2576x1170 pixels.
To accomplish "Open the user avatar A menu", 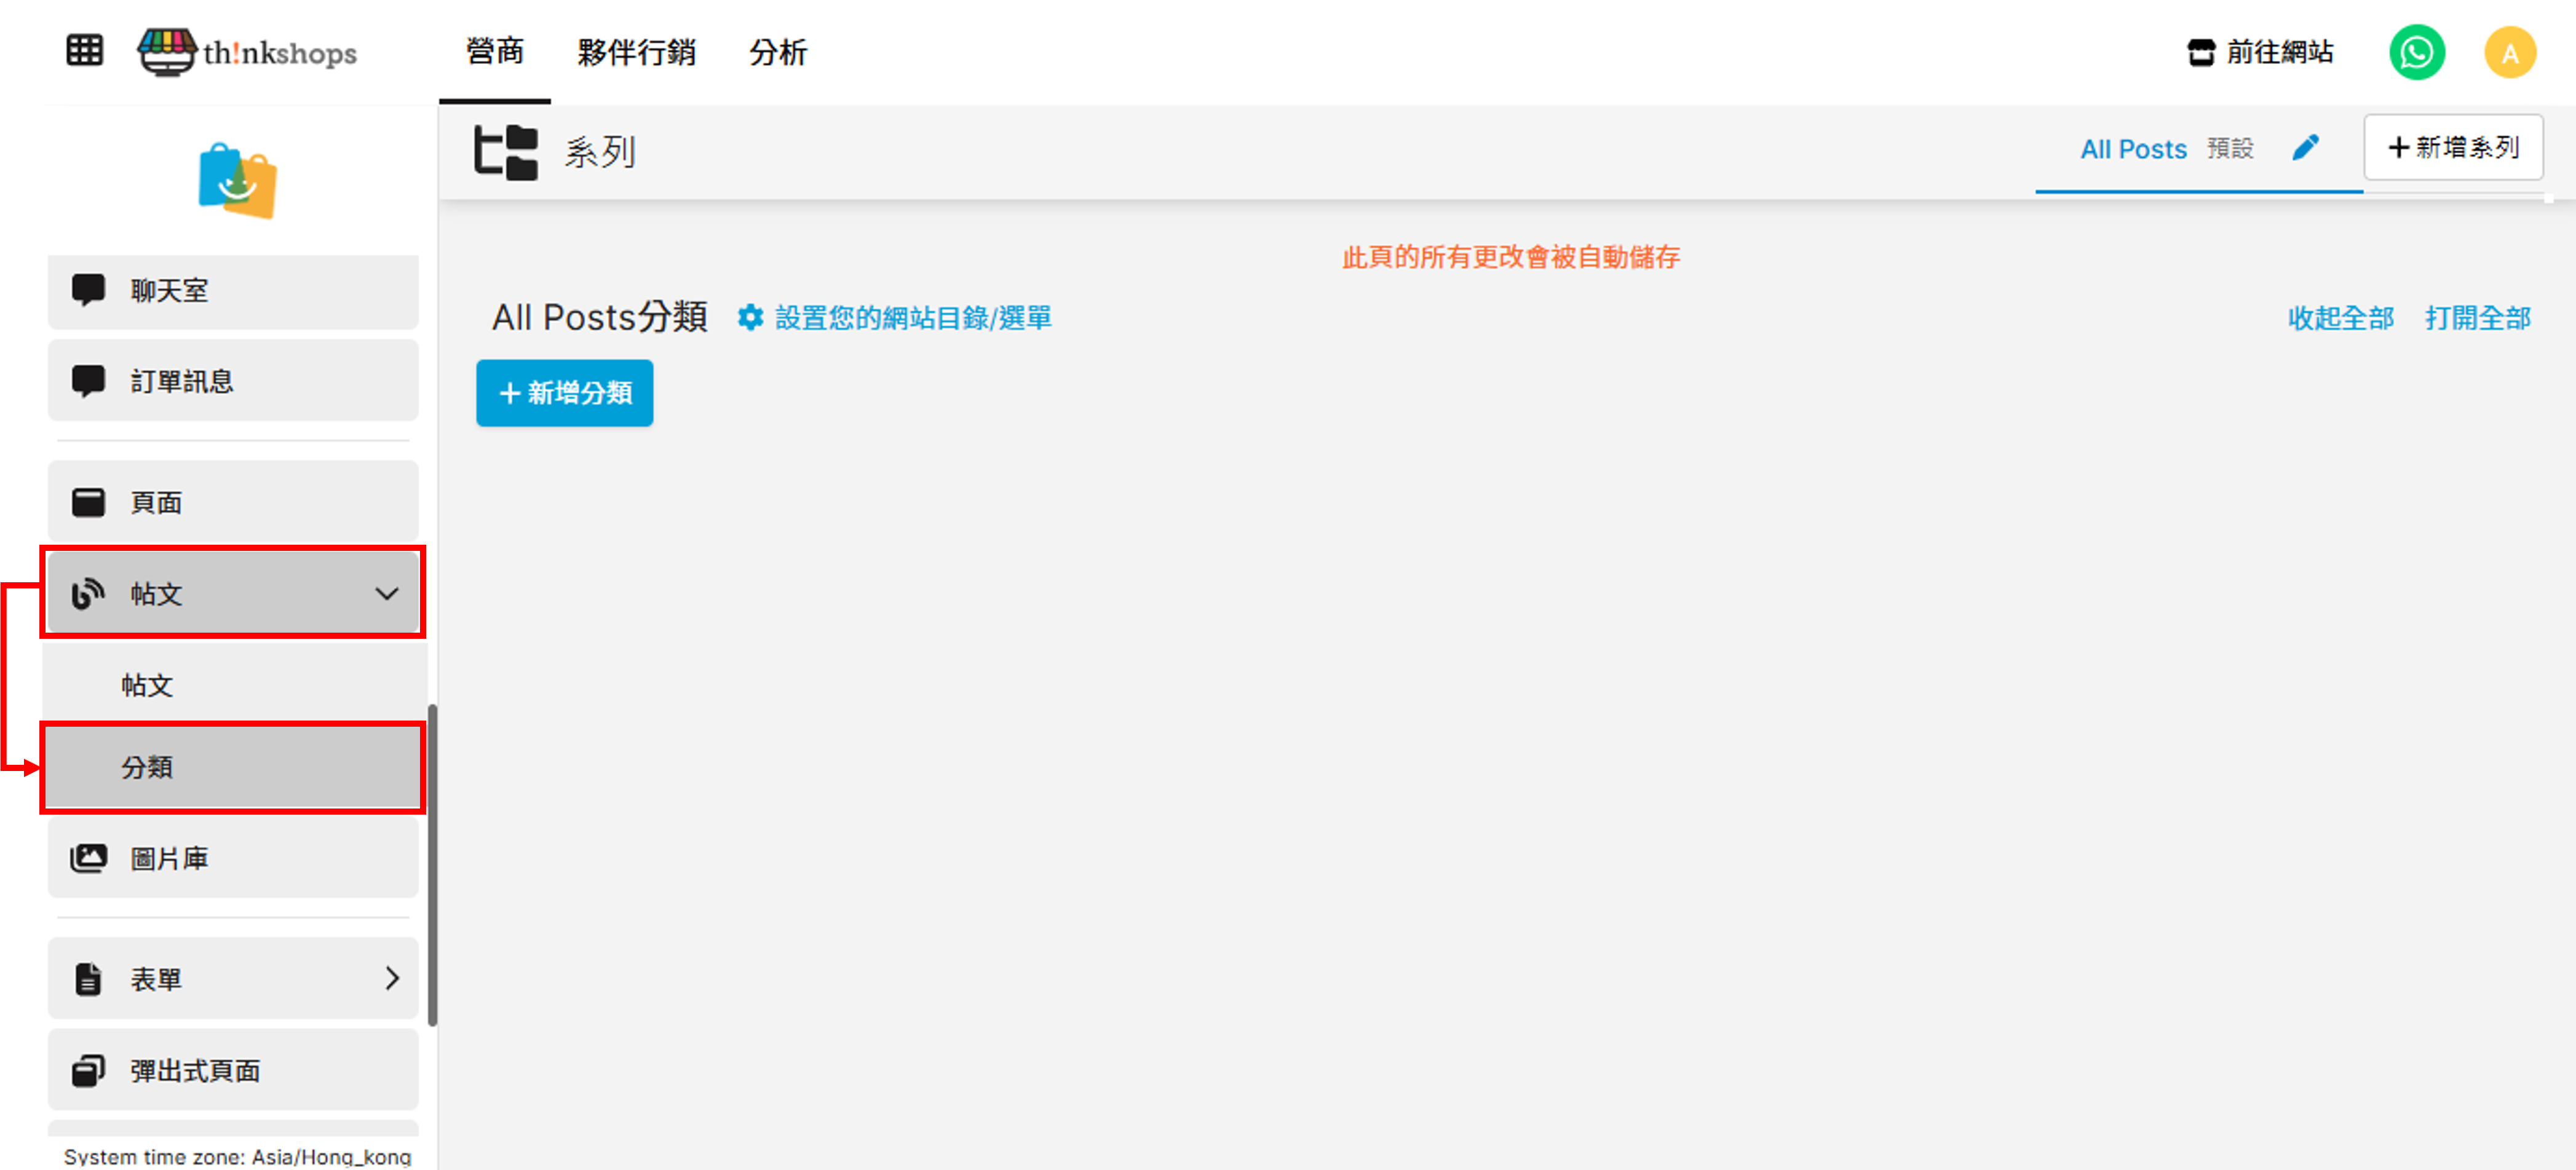I will (x=2509, y=52).
